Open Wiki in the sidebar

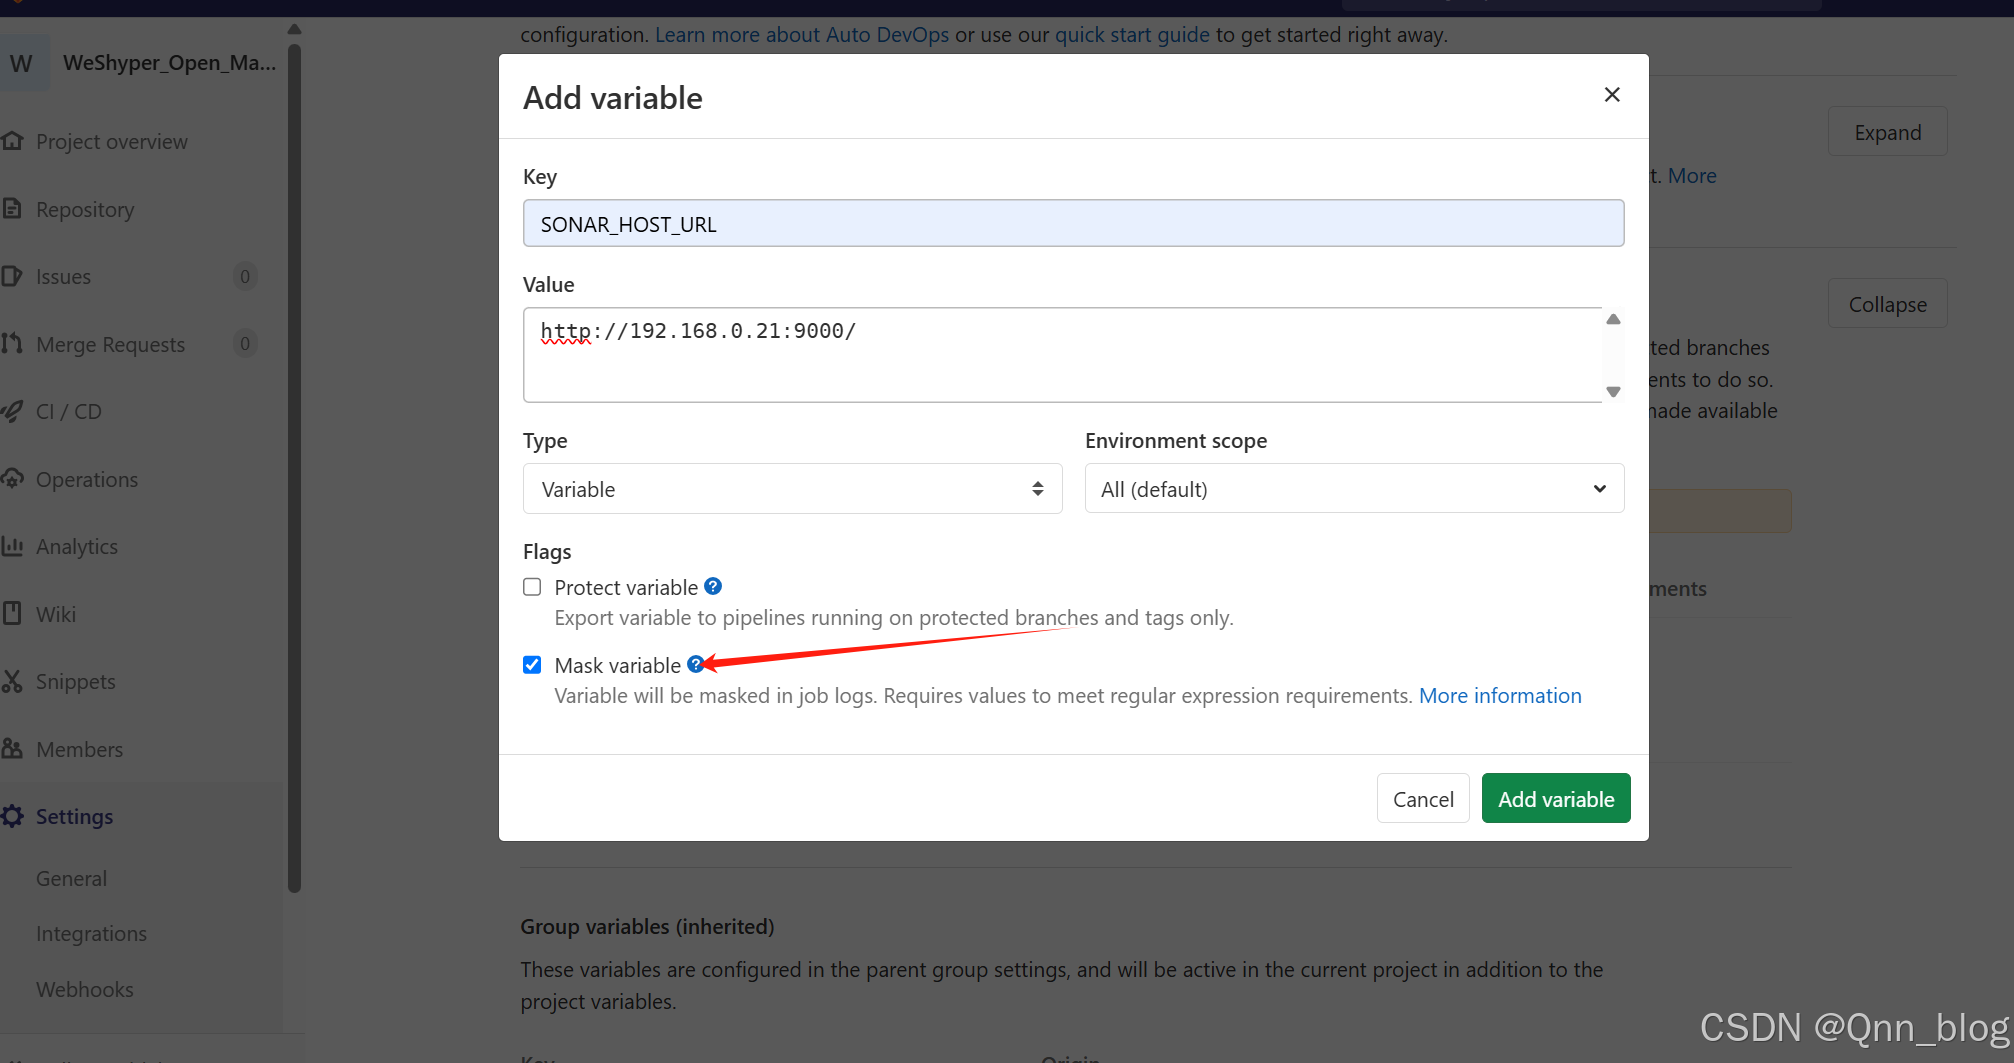(x=56, y=614)
